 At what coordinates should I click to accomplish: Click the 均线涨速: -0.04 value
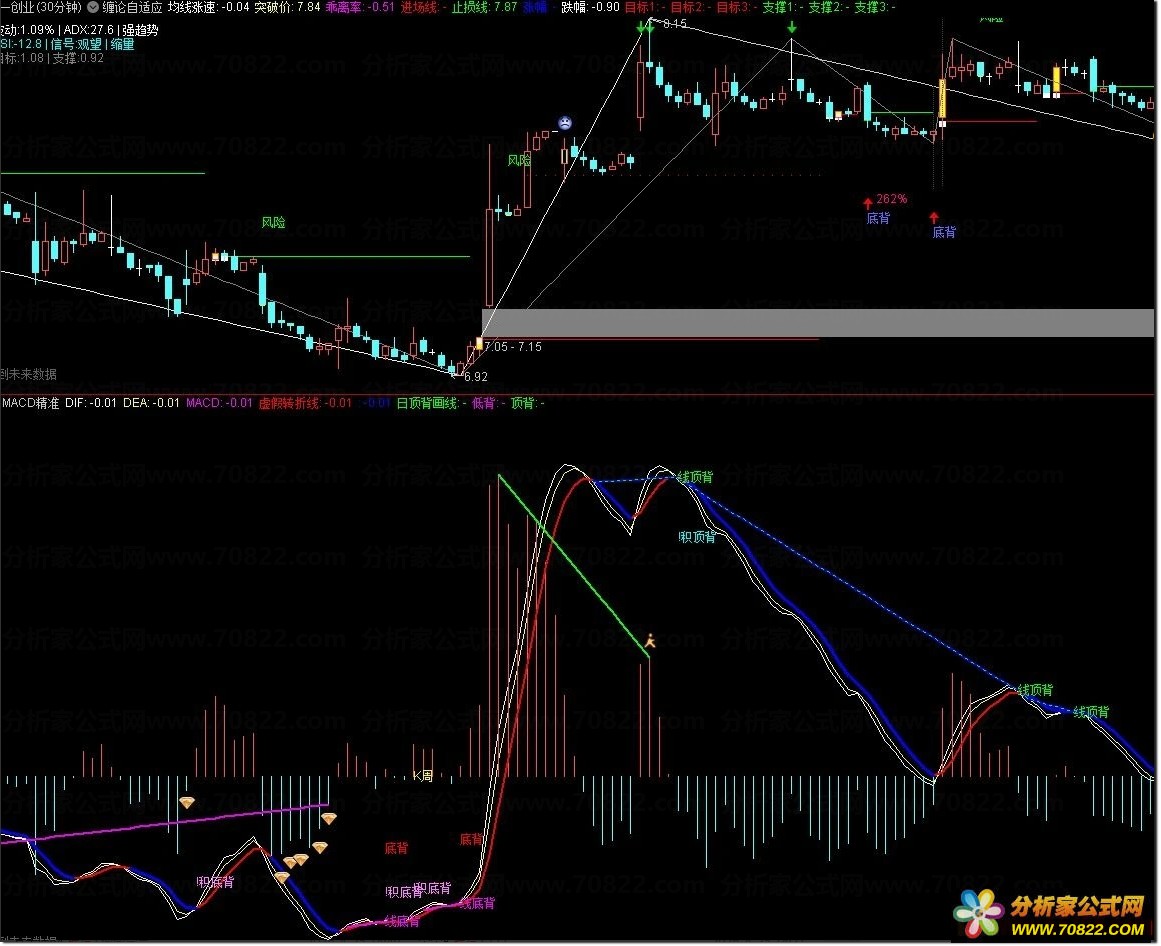point(209,7)
